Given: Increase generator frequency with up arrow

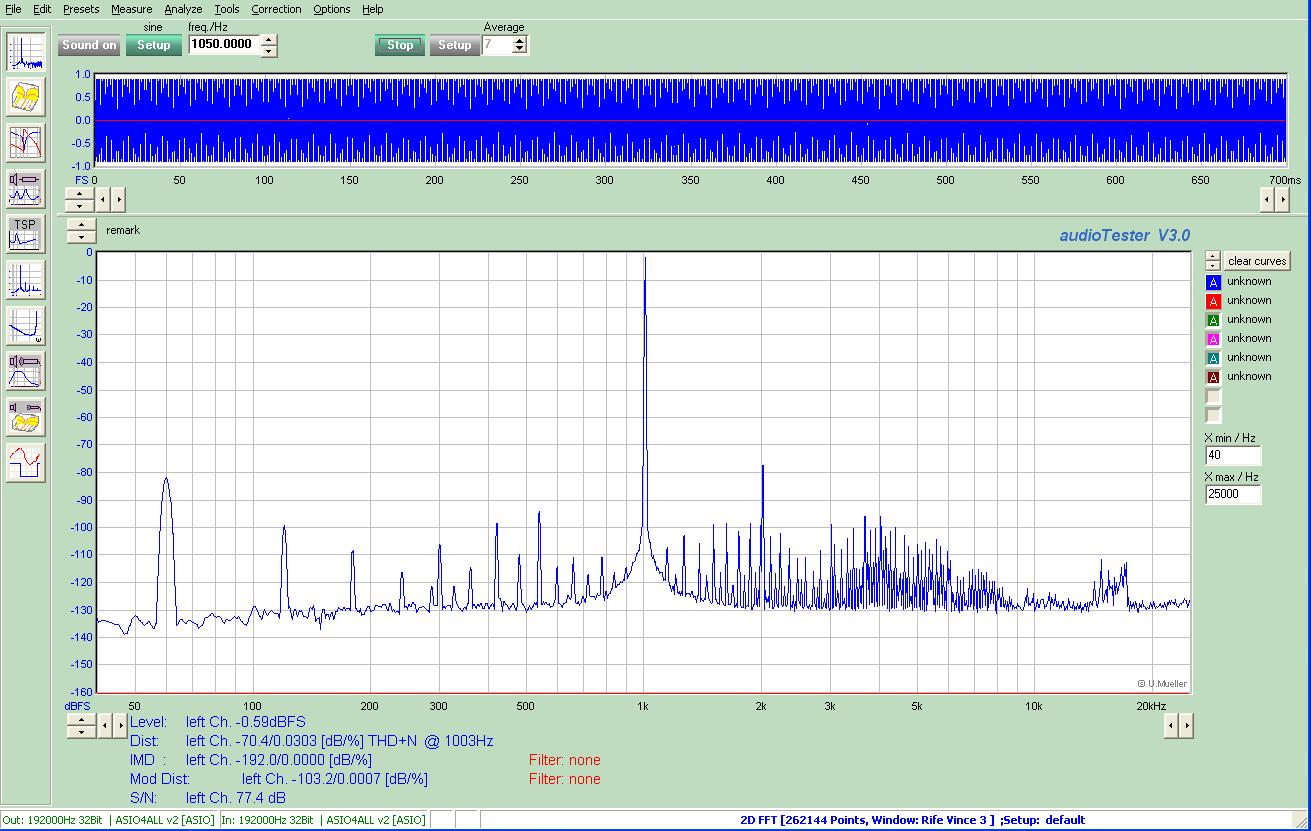Looking at the screenshot, I should [269, 40].
